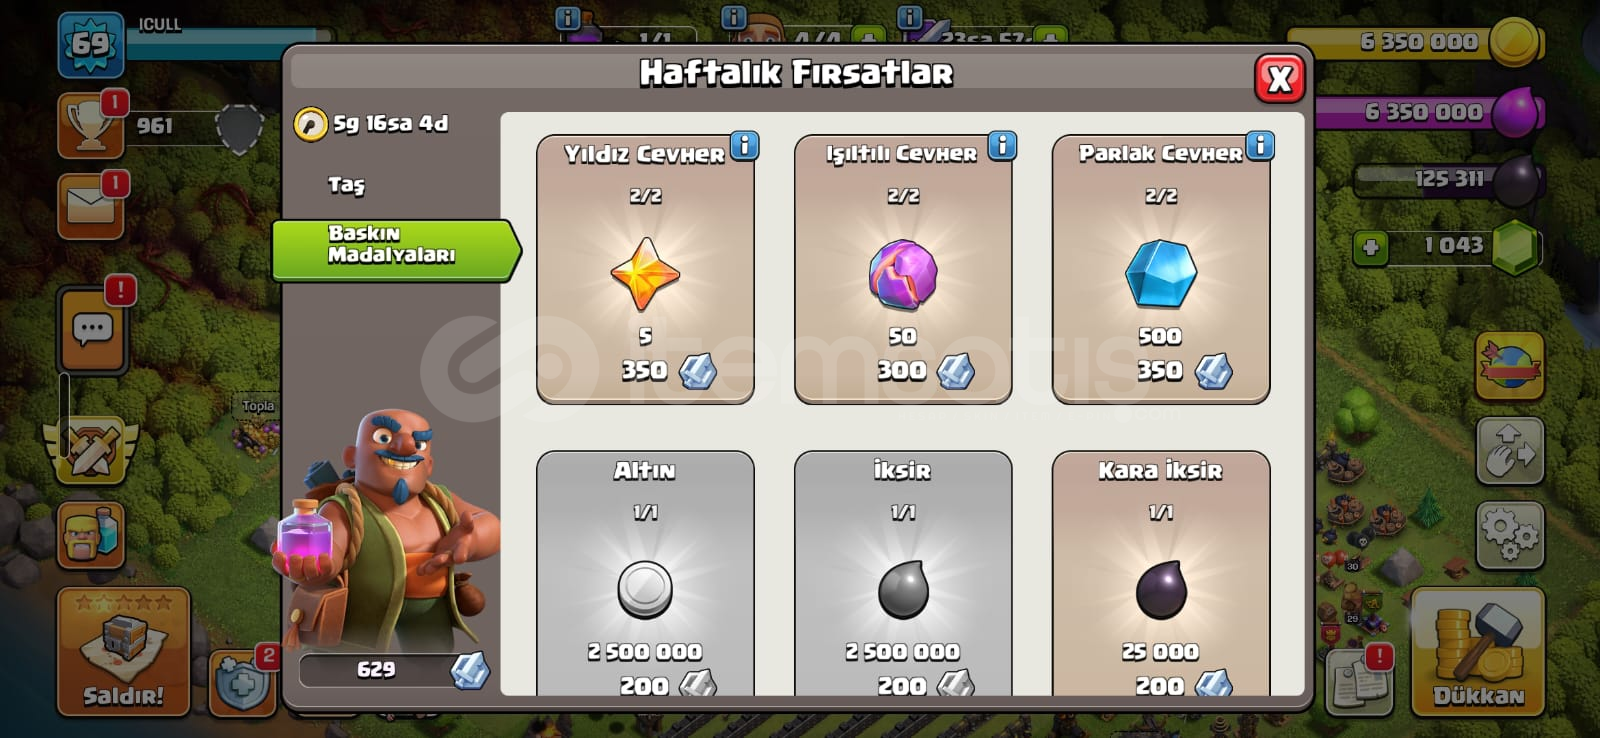Switch to the Taş tab
The image size is (1600, 738).
346,184
